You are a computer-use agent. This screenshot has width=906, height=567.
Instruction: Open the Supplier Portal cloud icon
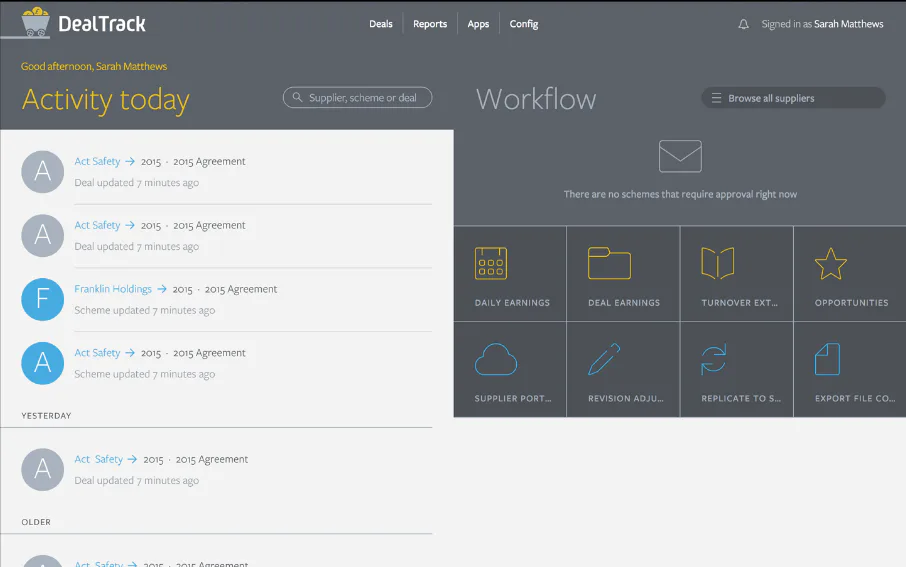[496, 360]
